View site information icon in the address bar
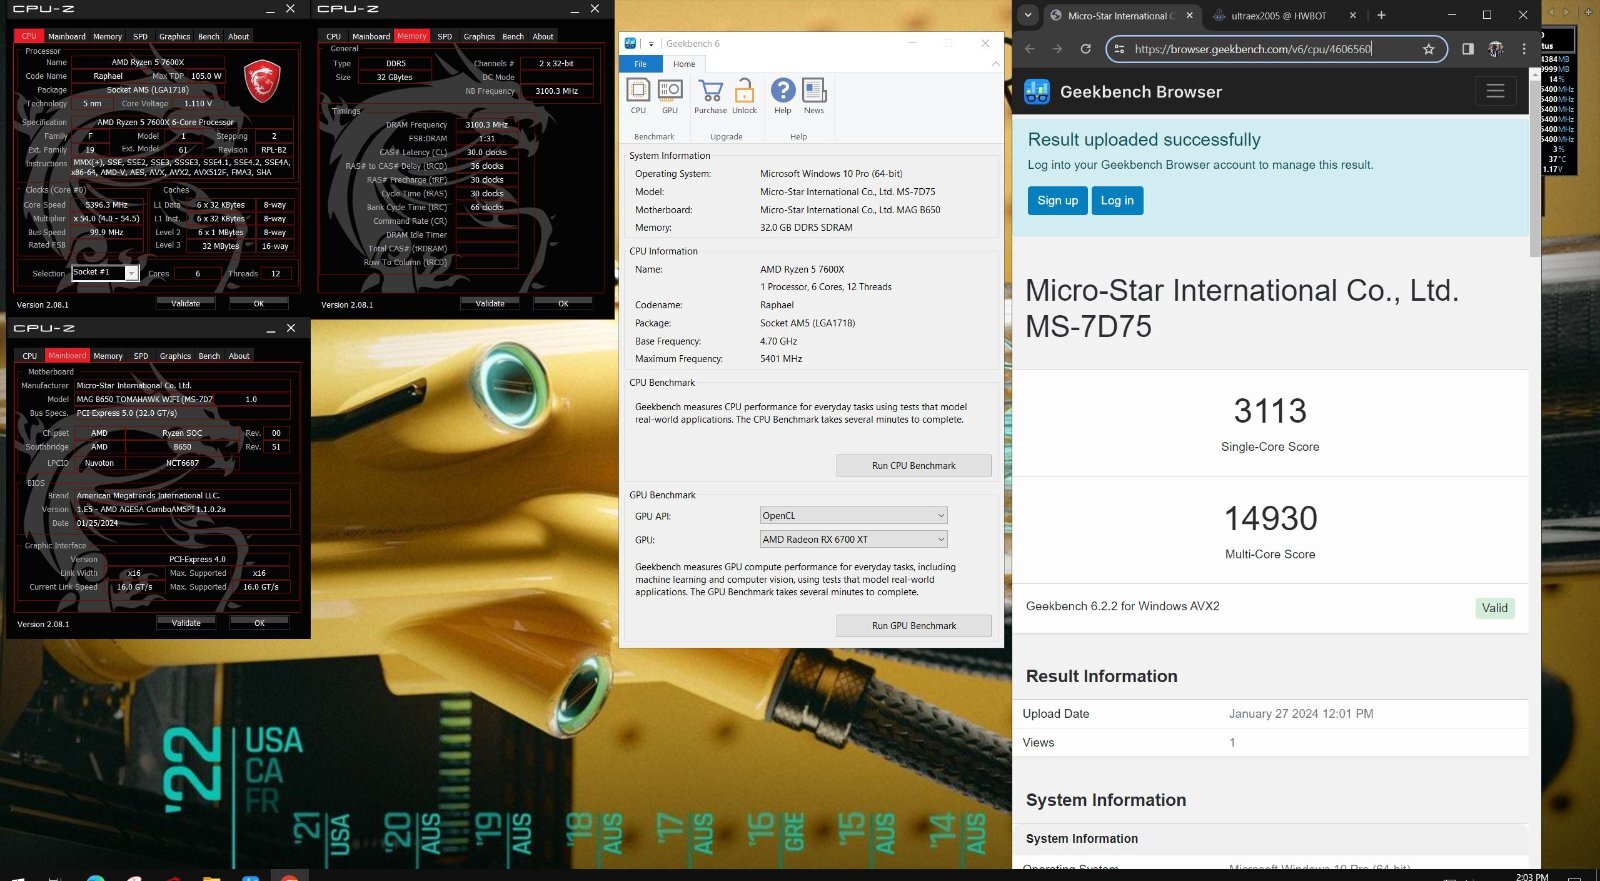 pos(1119,48)
